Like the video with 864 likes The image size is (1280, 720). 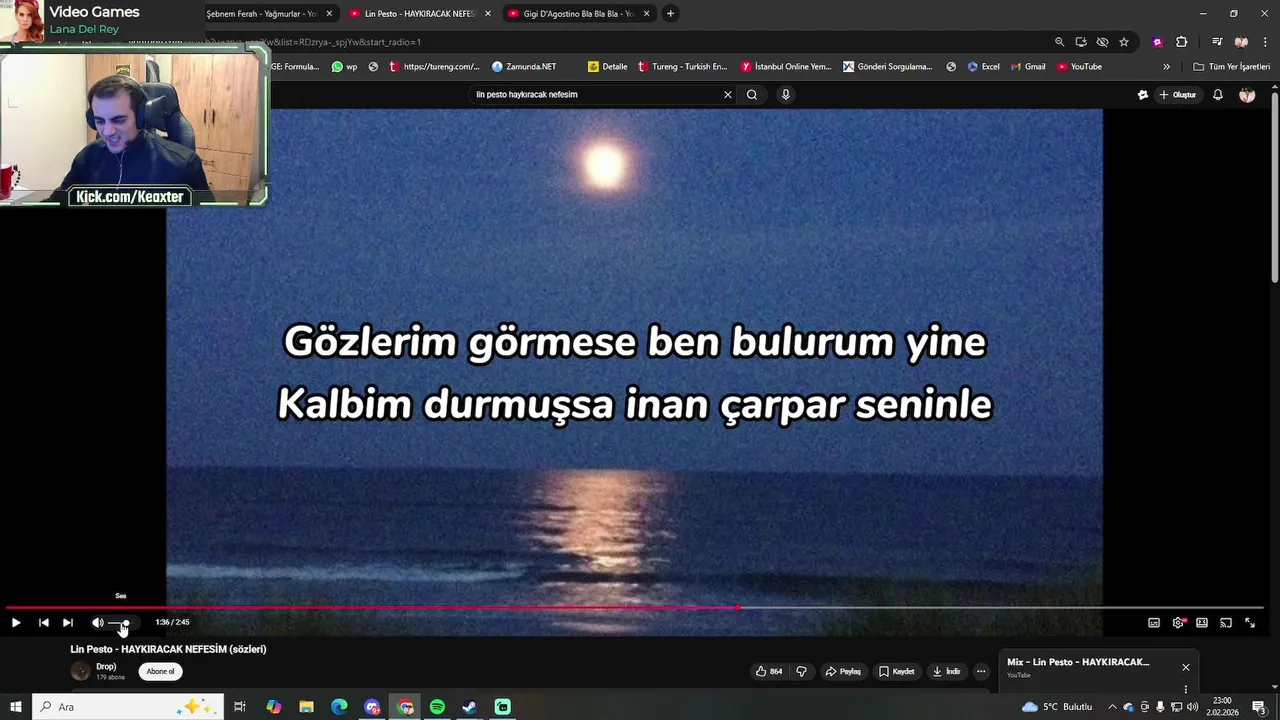click(768, 672)
